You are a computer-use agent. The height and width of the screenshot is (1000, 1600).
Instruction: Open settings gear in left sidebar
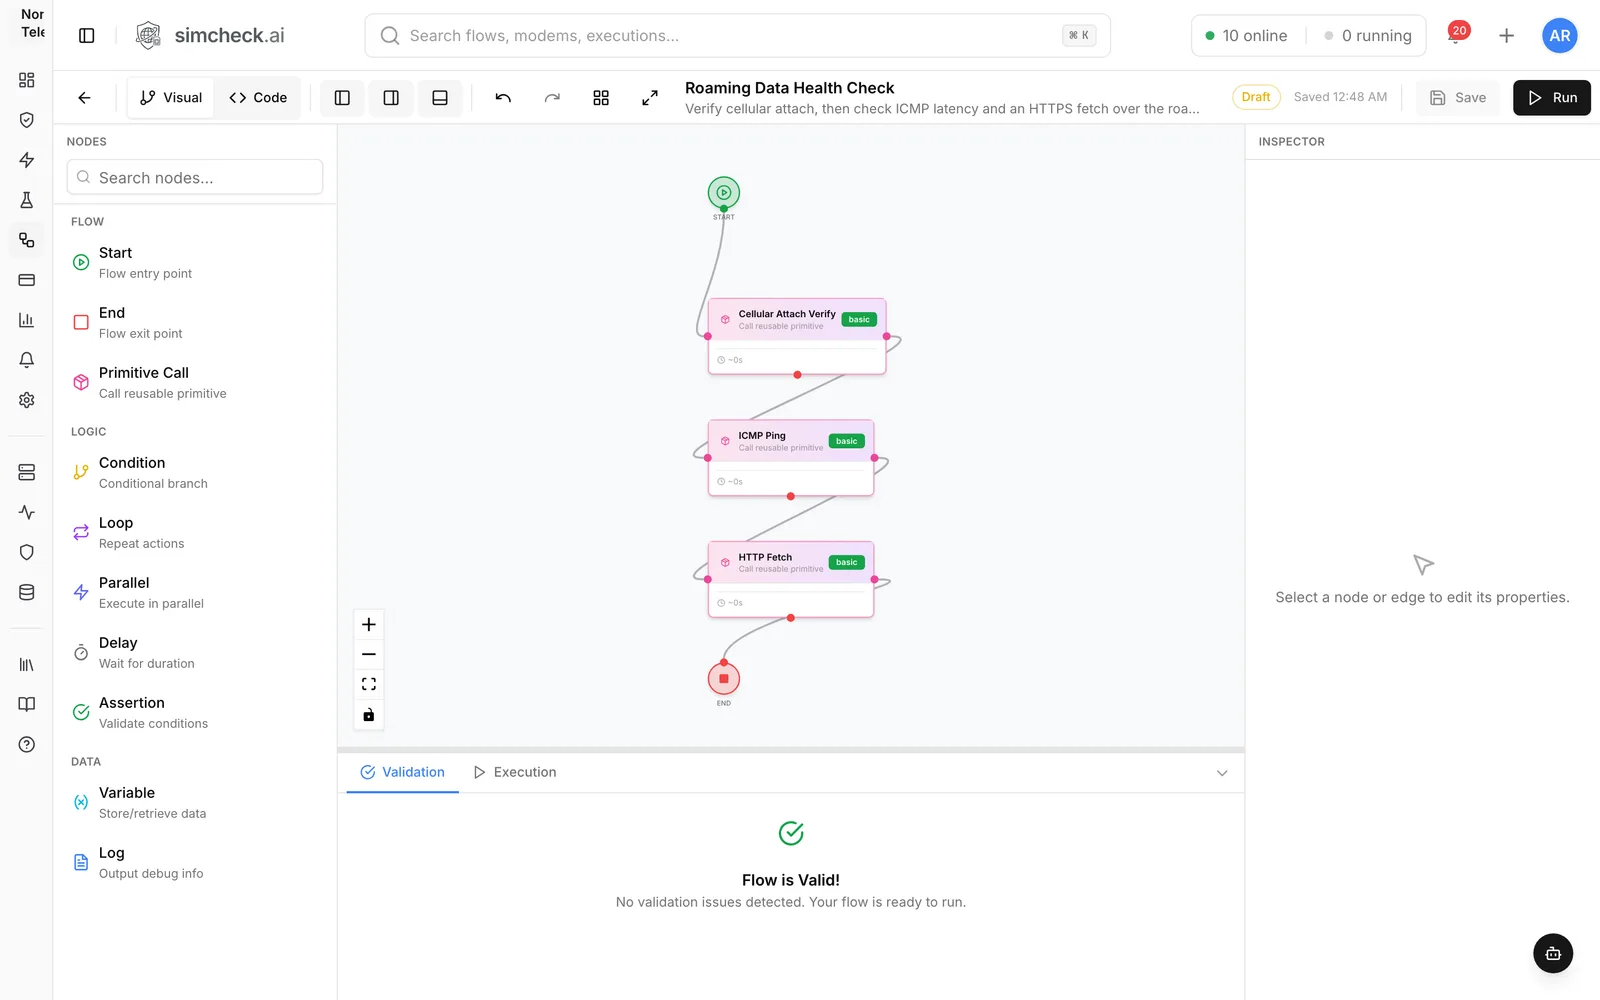point(27,400)
